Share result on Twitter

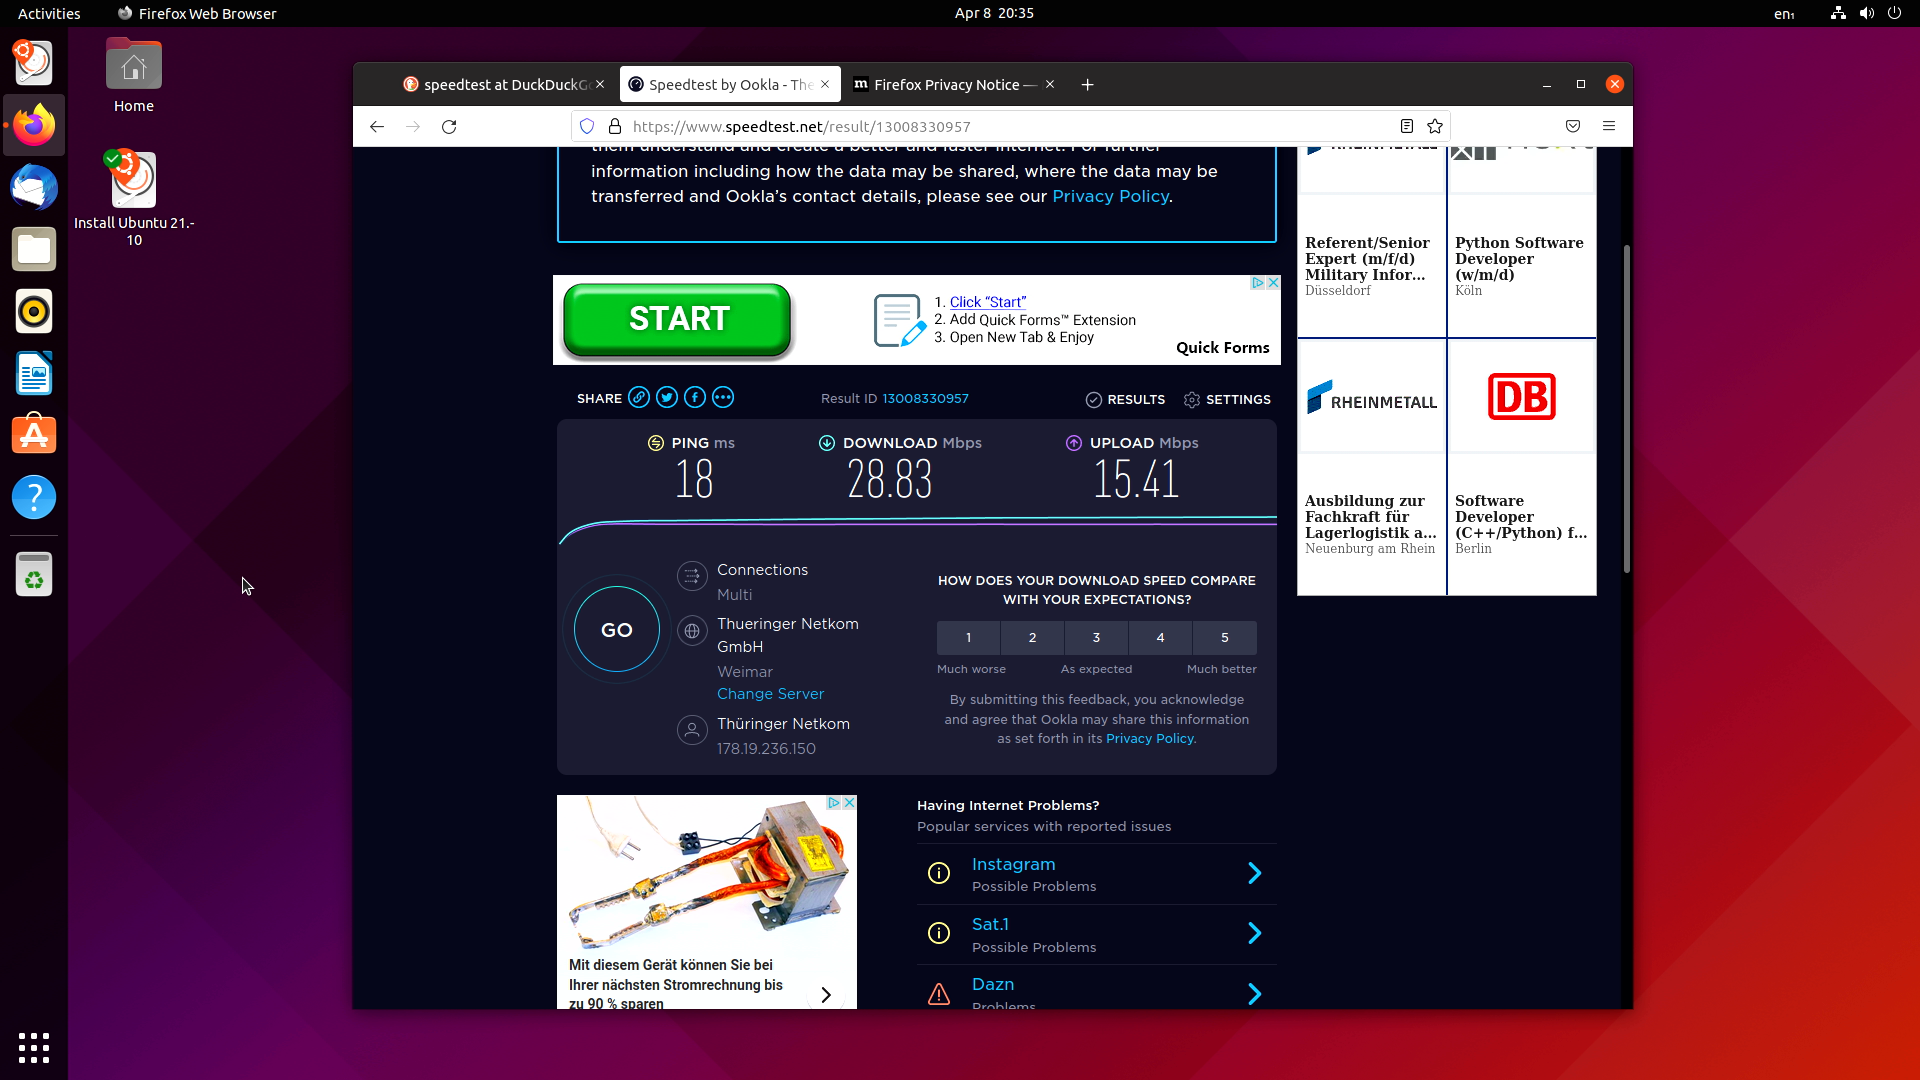pyautogui.click(x=667, y=398)
